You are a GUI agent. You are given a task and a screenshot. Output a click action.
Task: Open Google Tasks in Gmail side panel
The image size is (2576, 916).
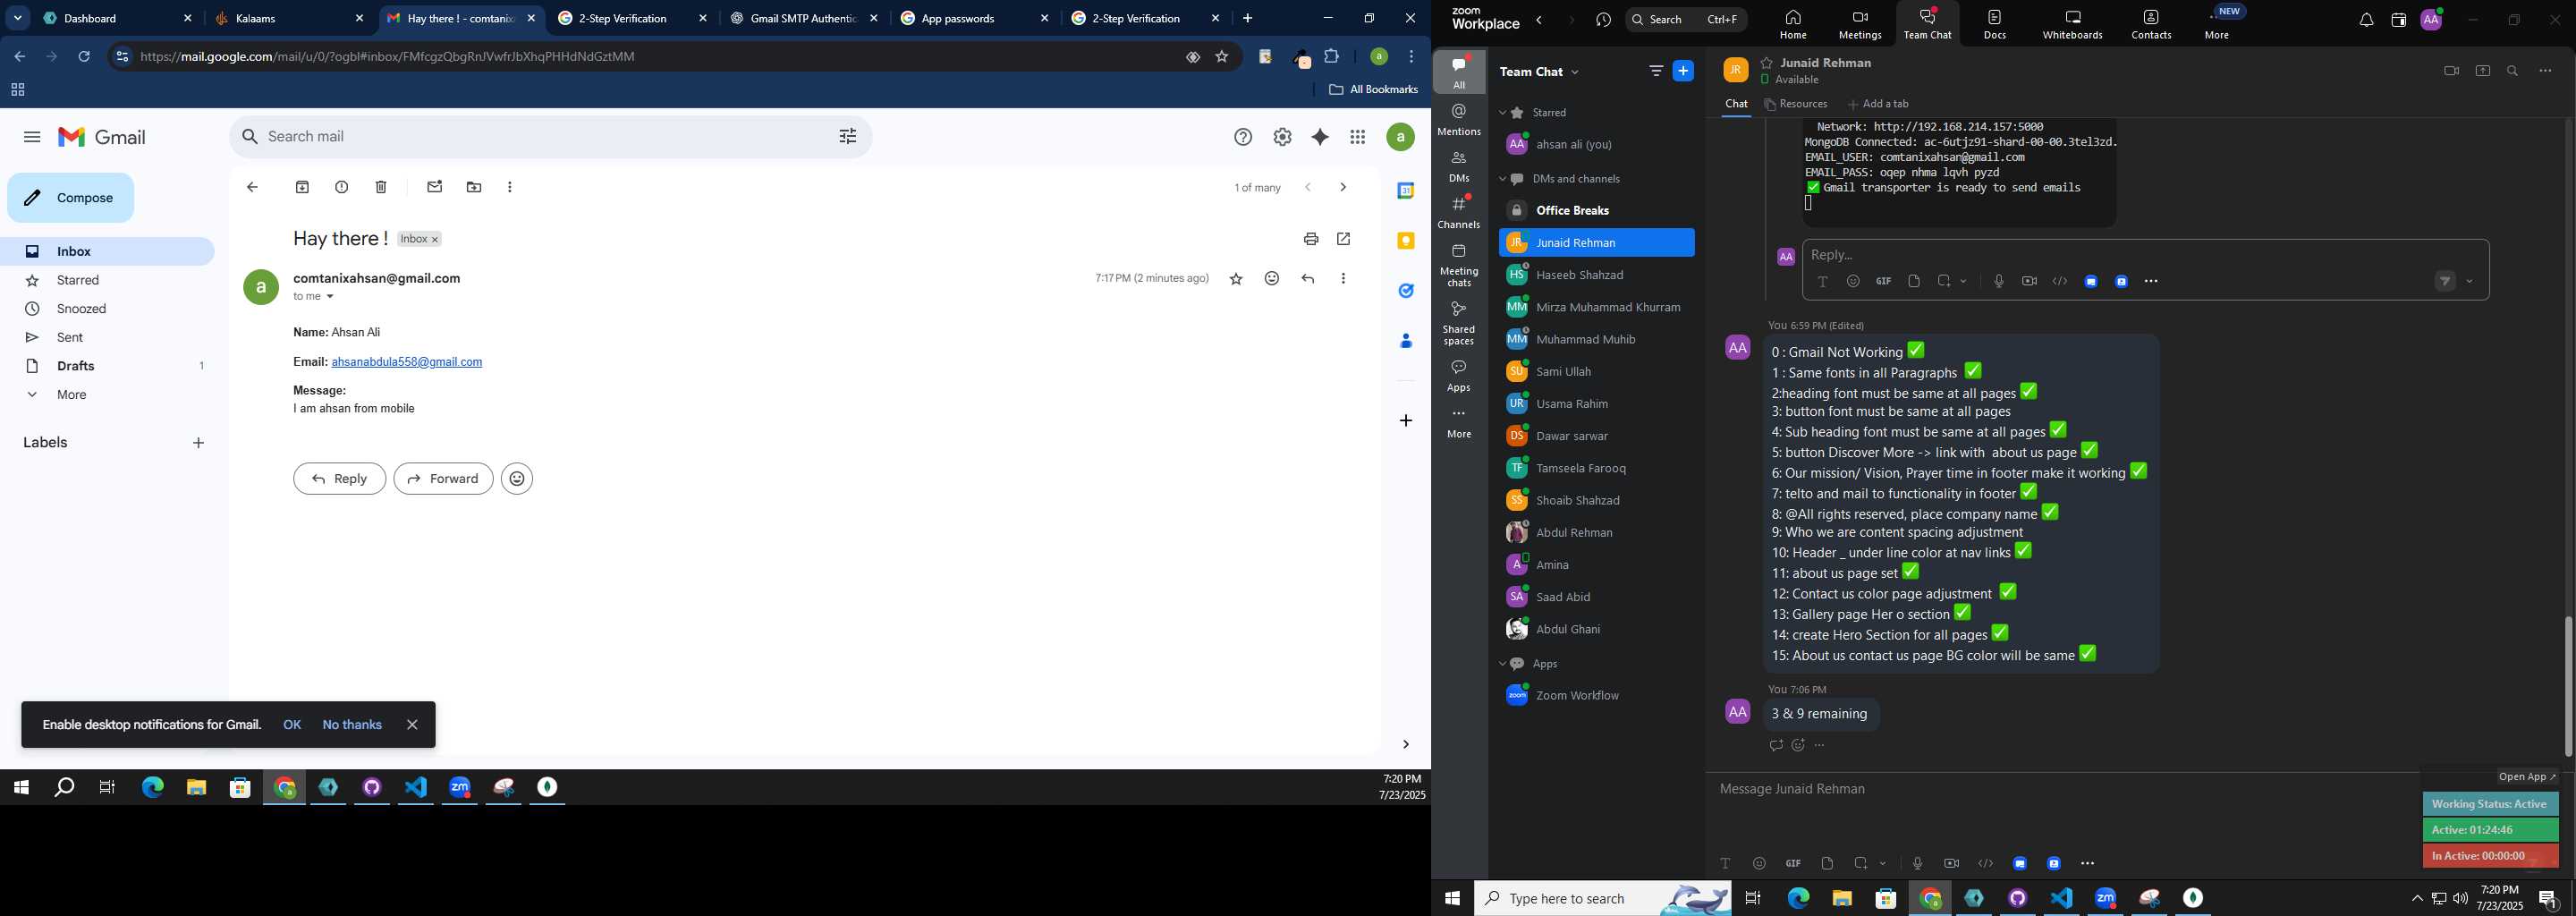(1406, 291)
